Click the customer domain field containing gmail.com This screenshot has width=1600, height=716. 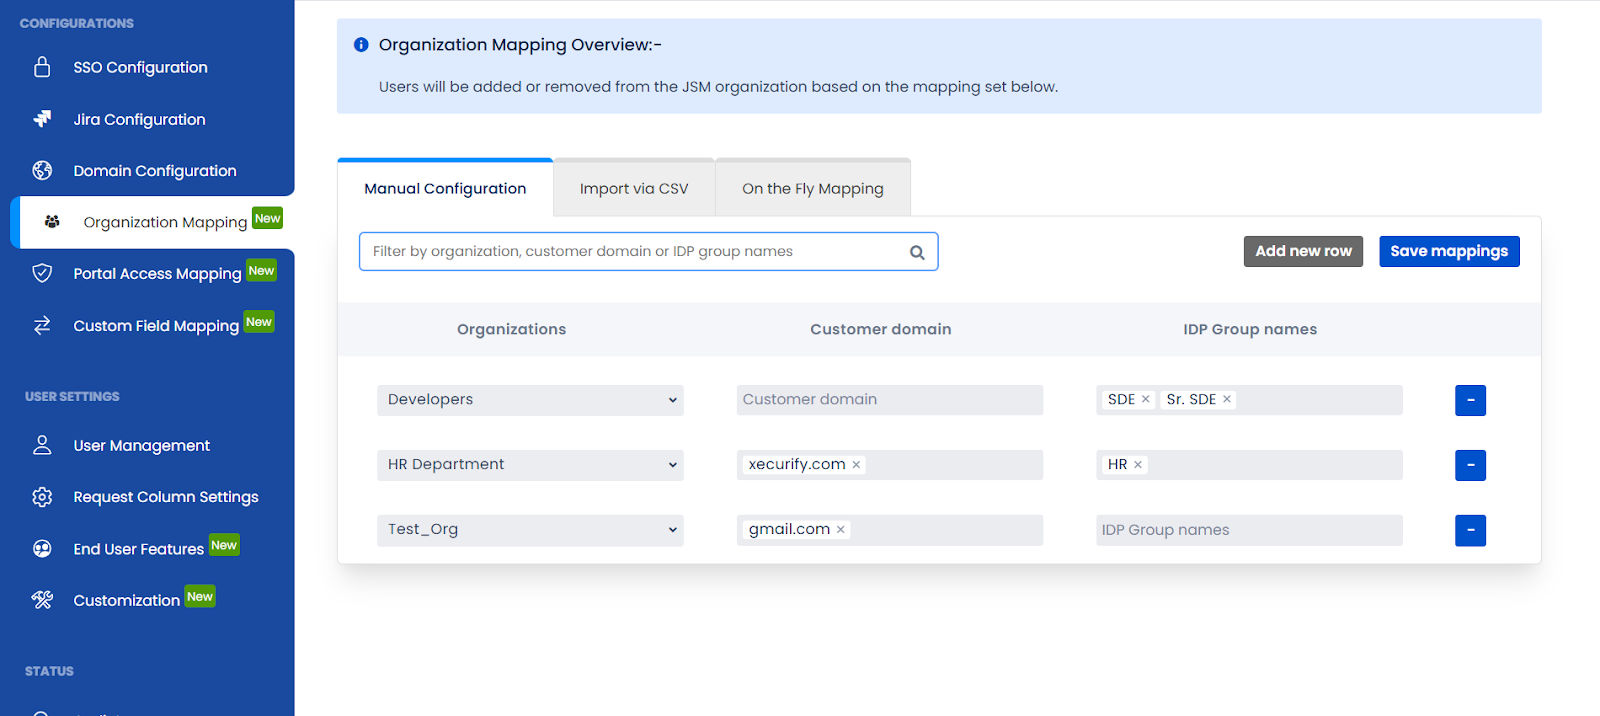(x=890, y=530)
